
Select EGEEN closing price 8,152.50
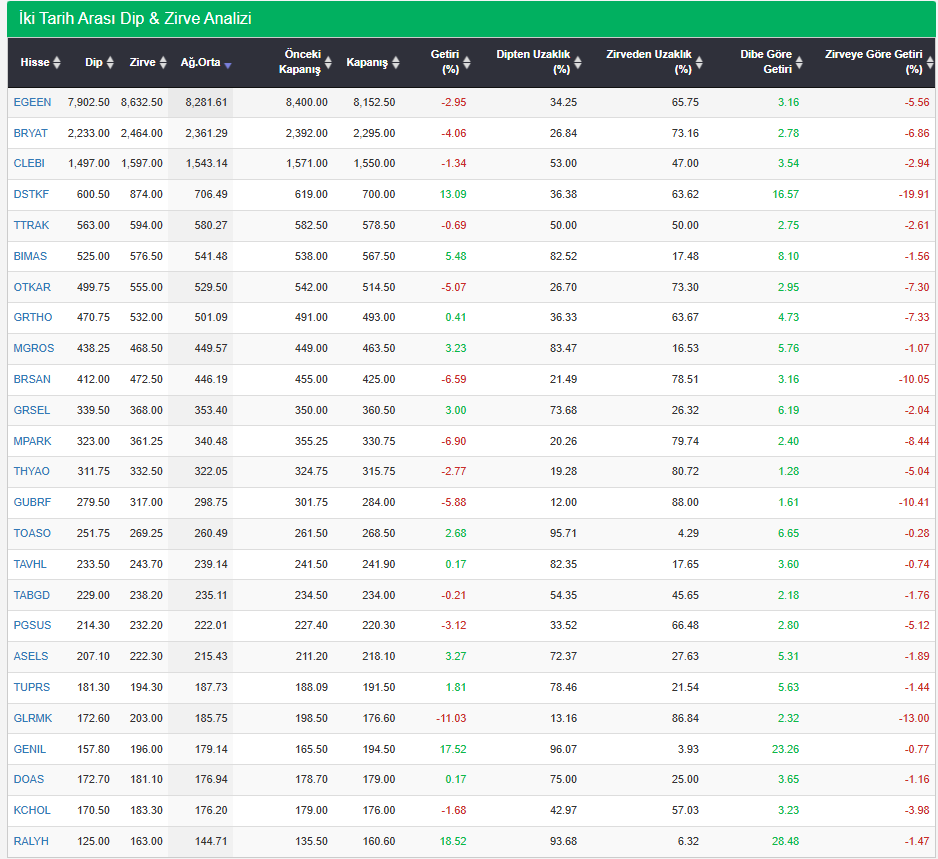coord(374,102)
